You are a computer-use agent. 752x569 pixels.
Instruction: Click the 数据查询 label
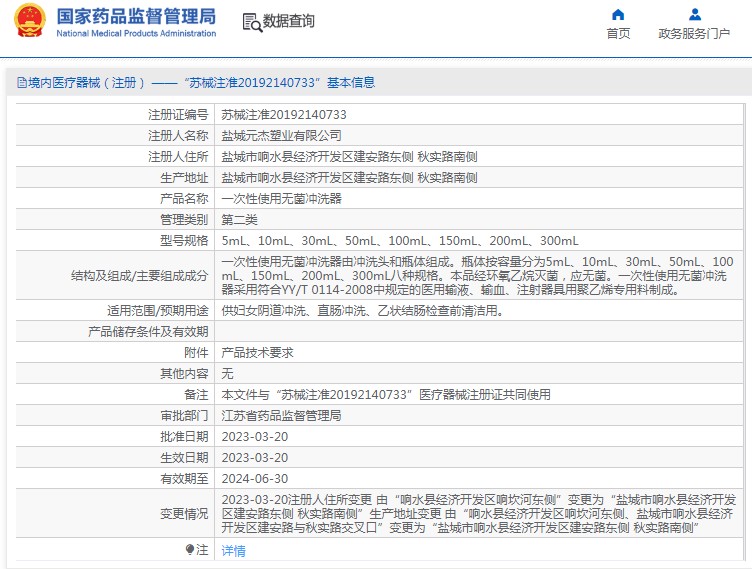288,21
